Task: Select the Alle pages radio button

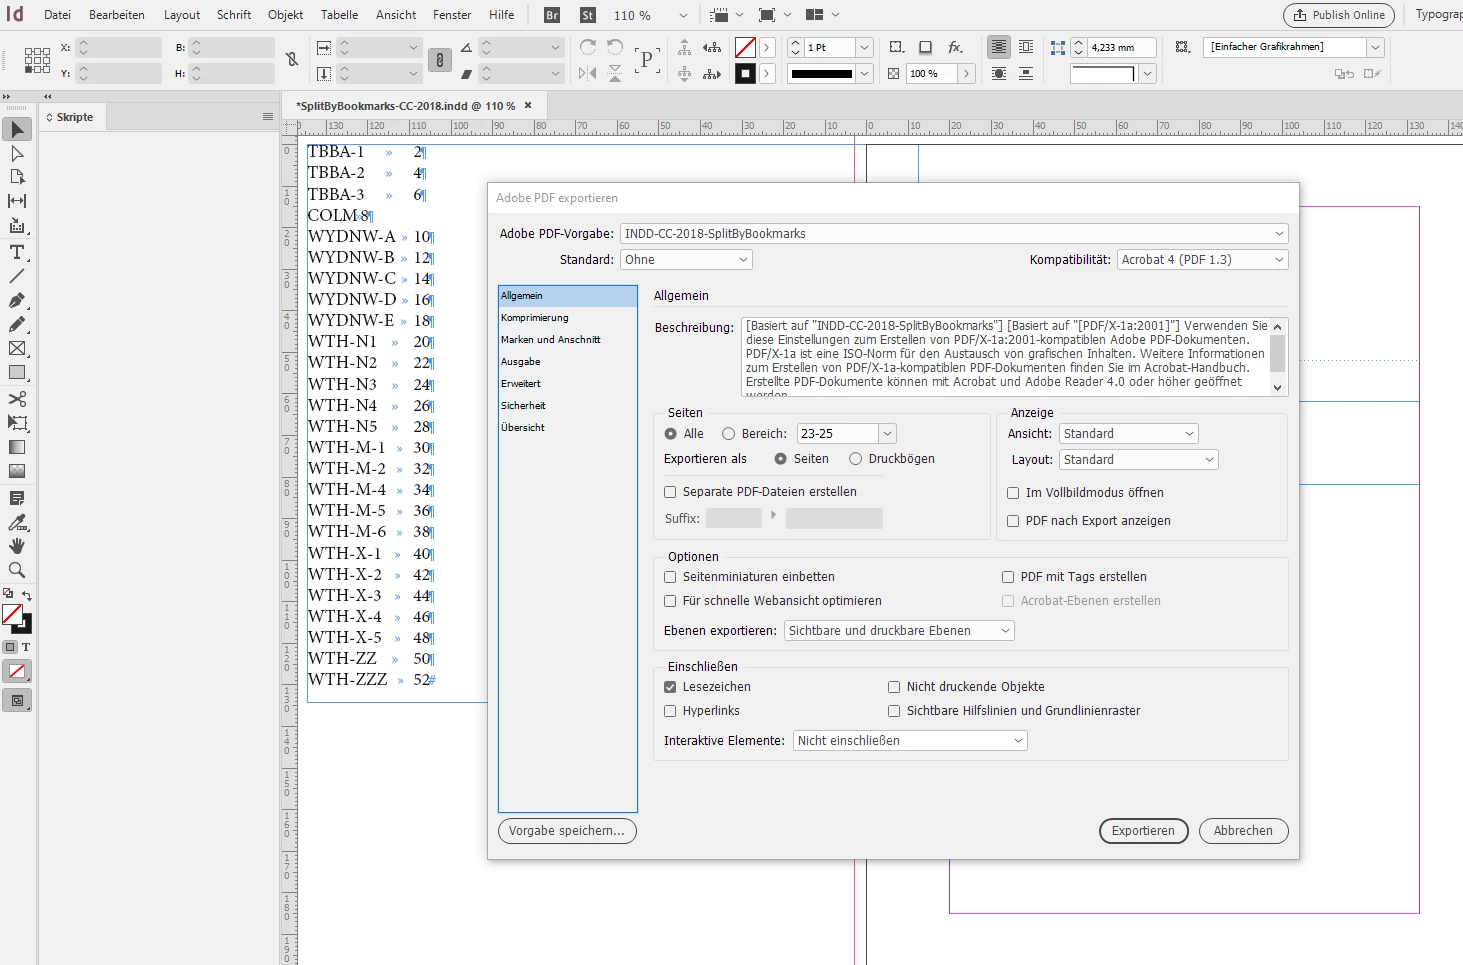Action: pyautogui.click(x=671, y=434)
